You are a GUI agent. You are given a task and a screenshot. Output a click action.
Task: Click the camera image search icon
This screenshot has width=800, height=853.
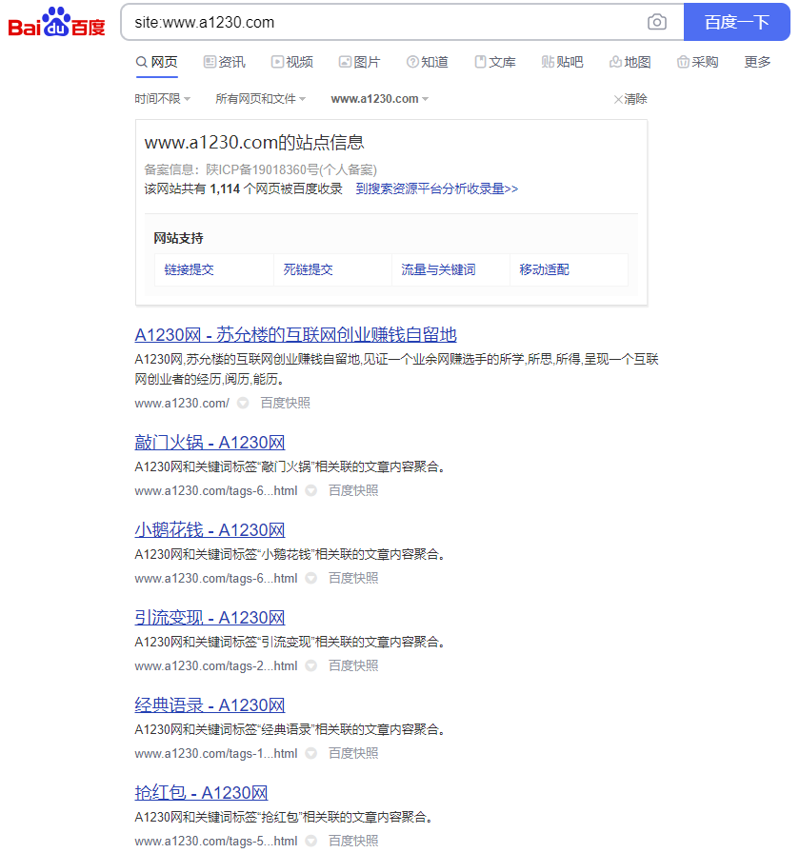(x=657, y=22)
